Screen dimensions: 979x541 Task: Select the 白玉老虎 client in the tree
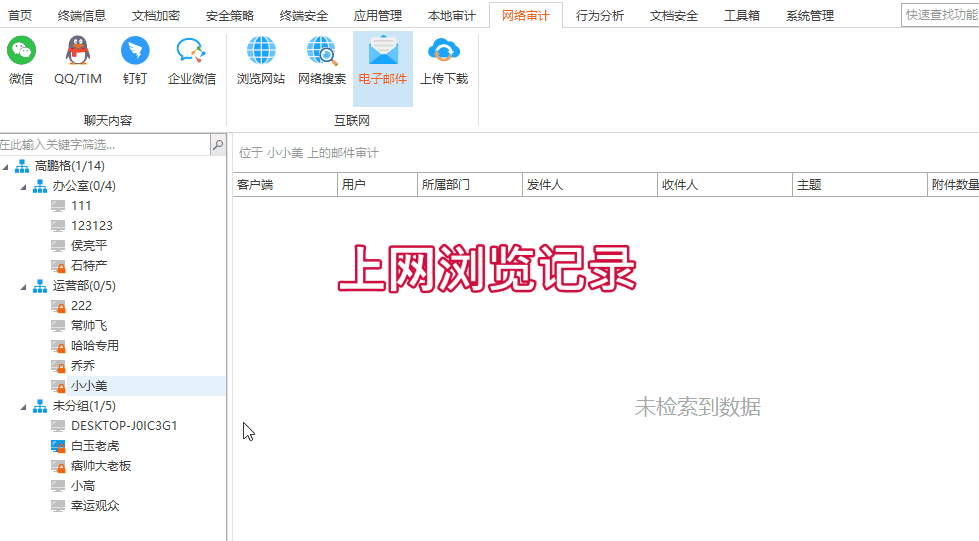click(95, 446)
